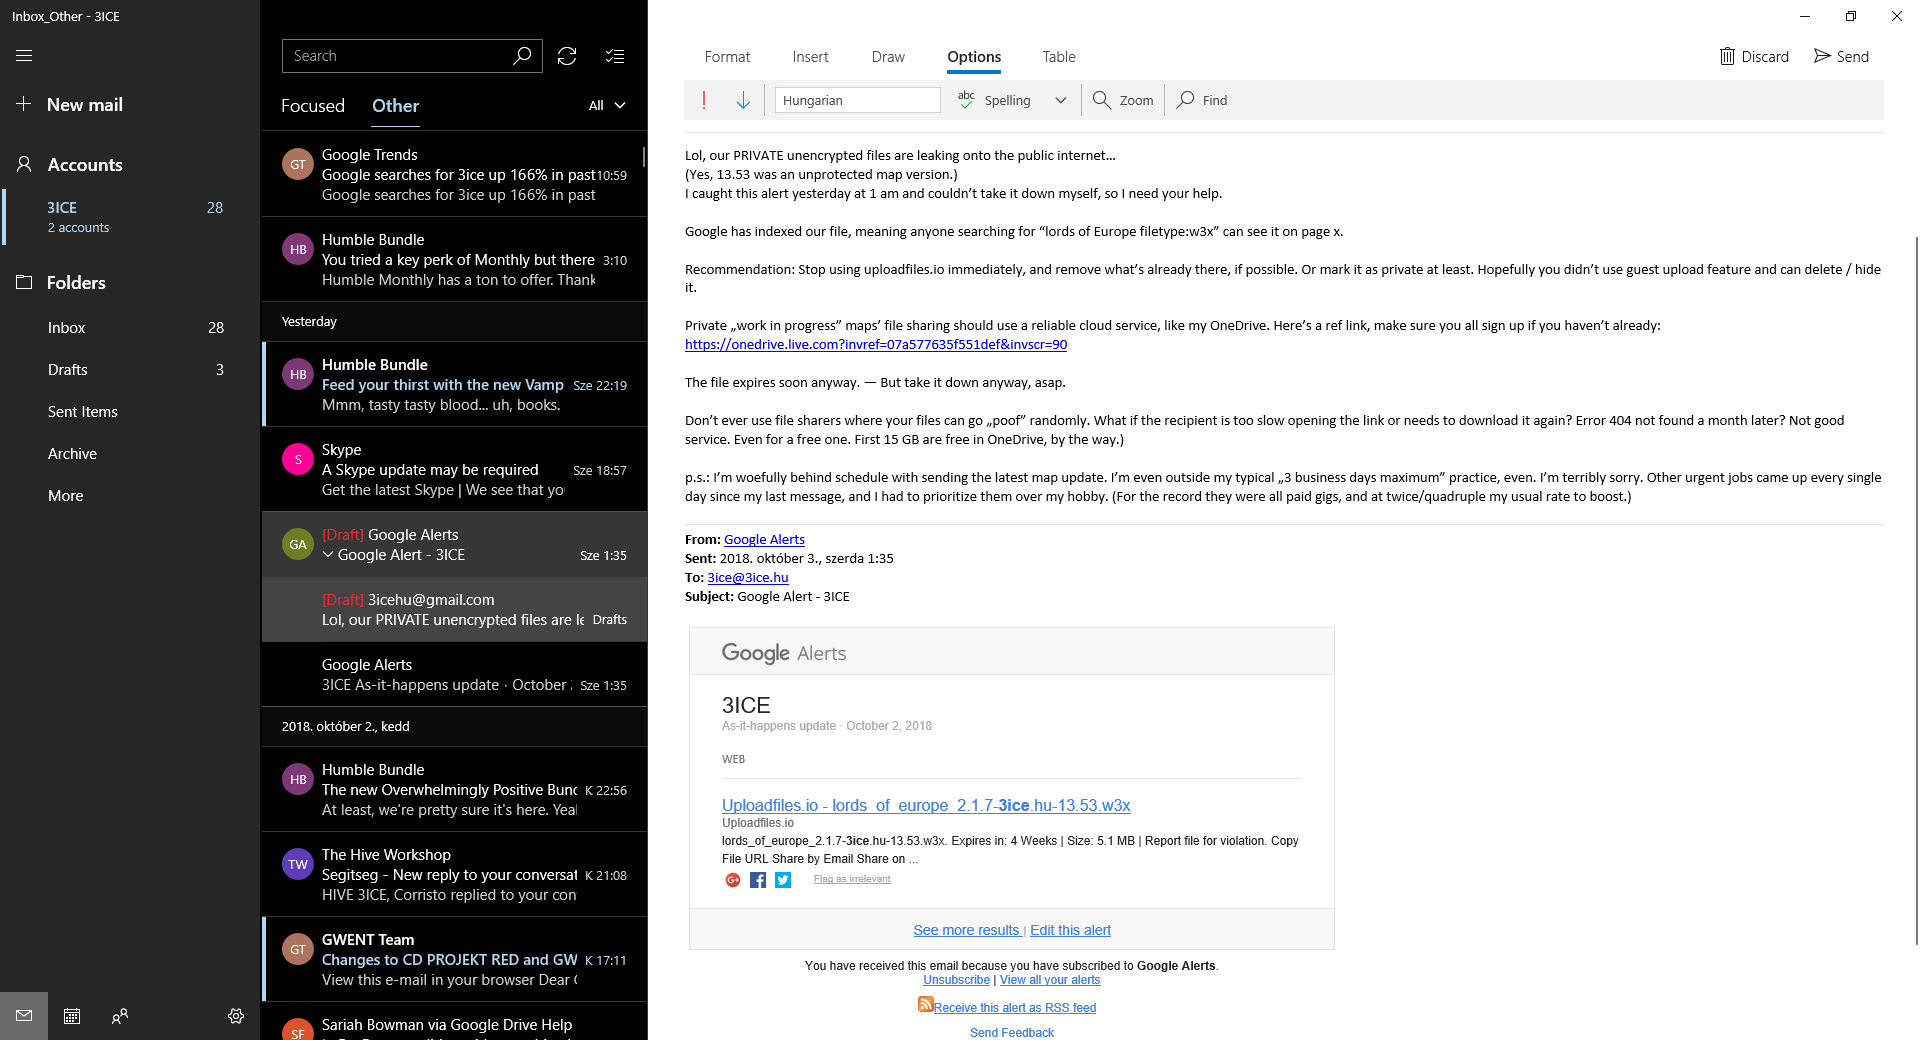The height and width of the screenshot is (1040, 1920).
Task: Open the hamburger navigation menu
Action: pyautogui.click(x=24, y=56)
